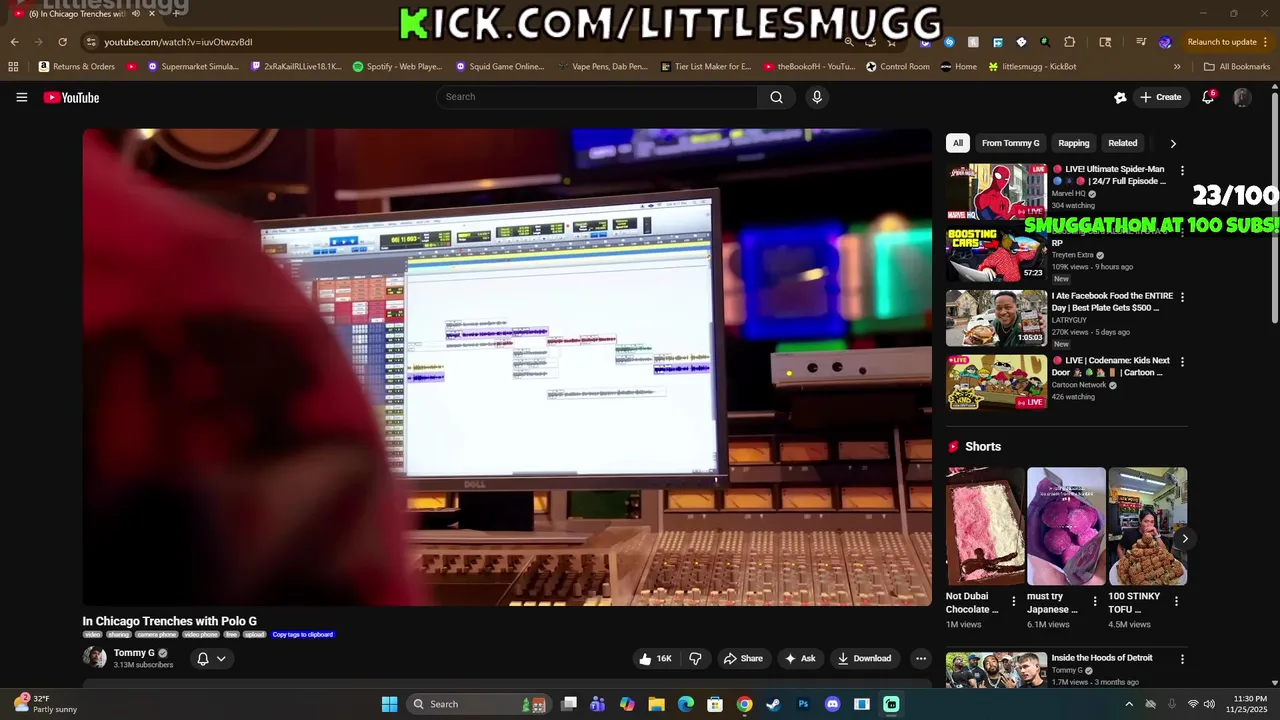Viewport: 1280px width, 720px height.
Task: Open Task View on the taskbar
Action: (x=569, y=704)
